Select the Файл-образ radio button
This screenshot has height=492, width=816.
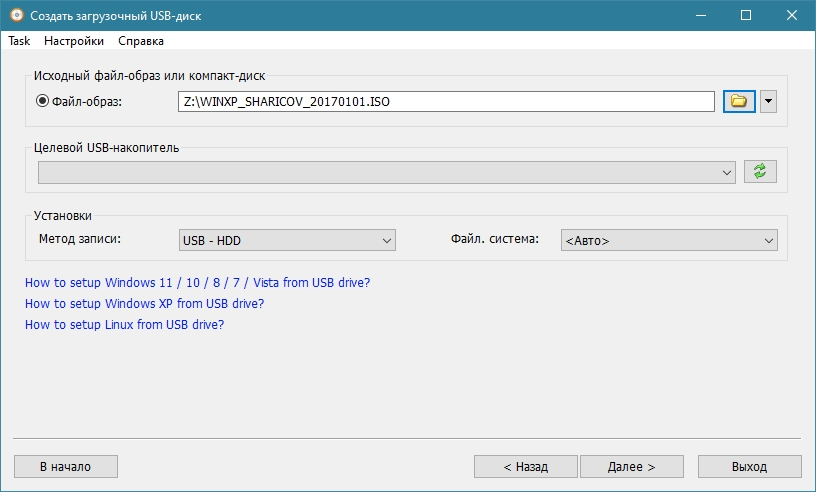point(43,101)
